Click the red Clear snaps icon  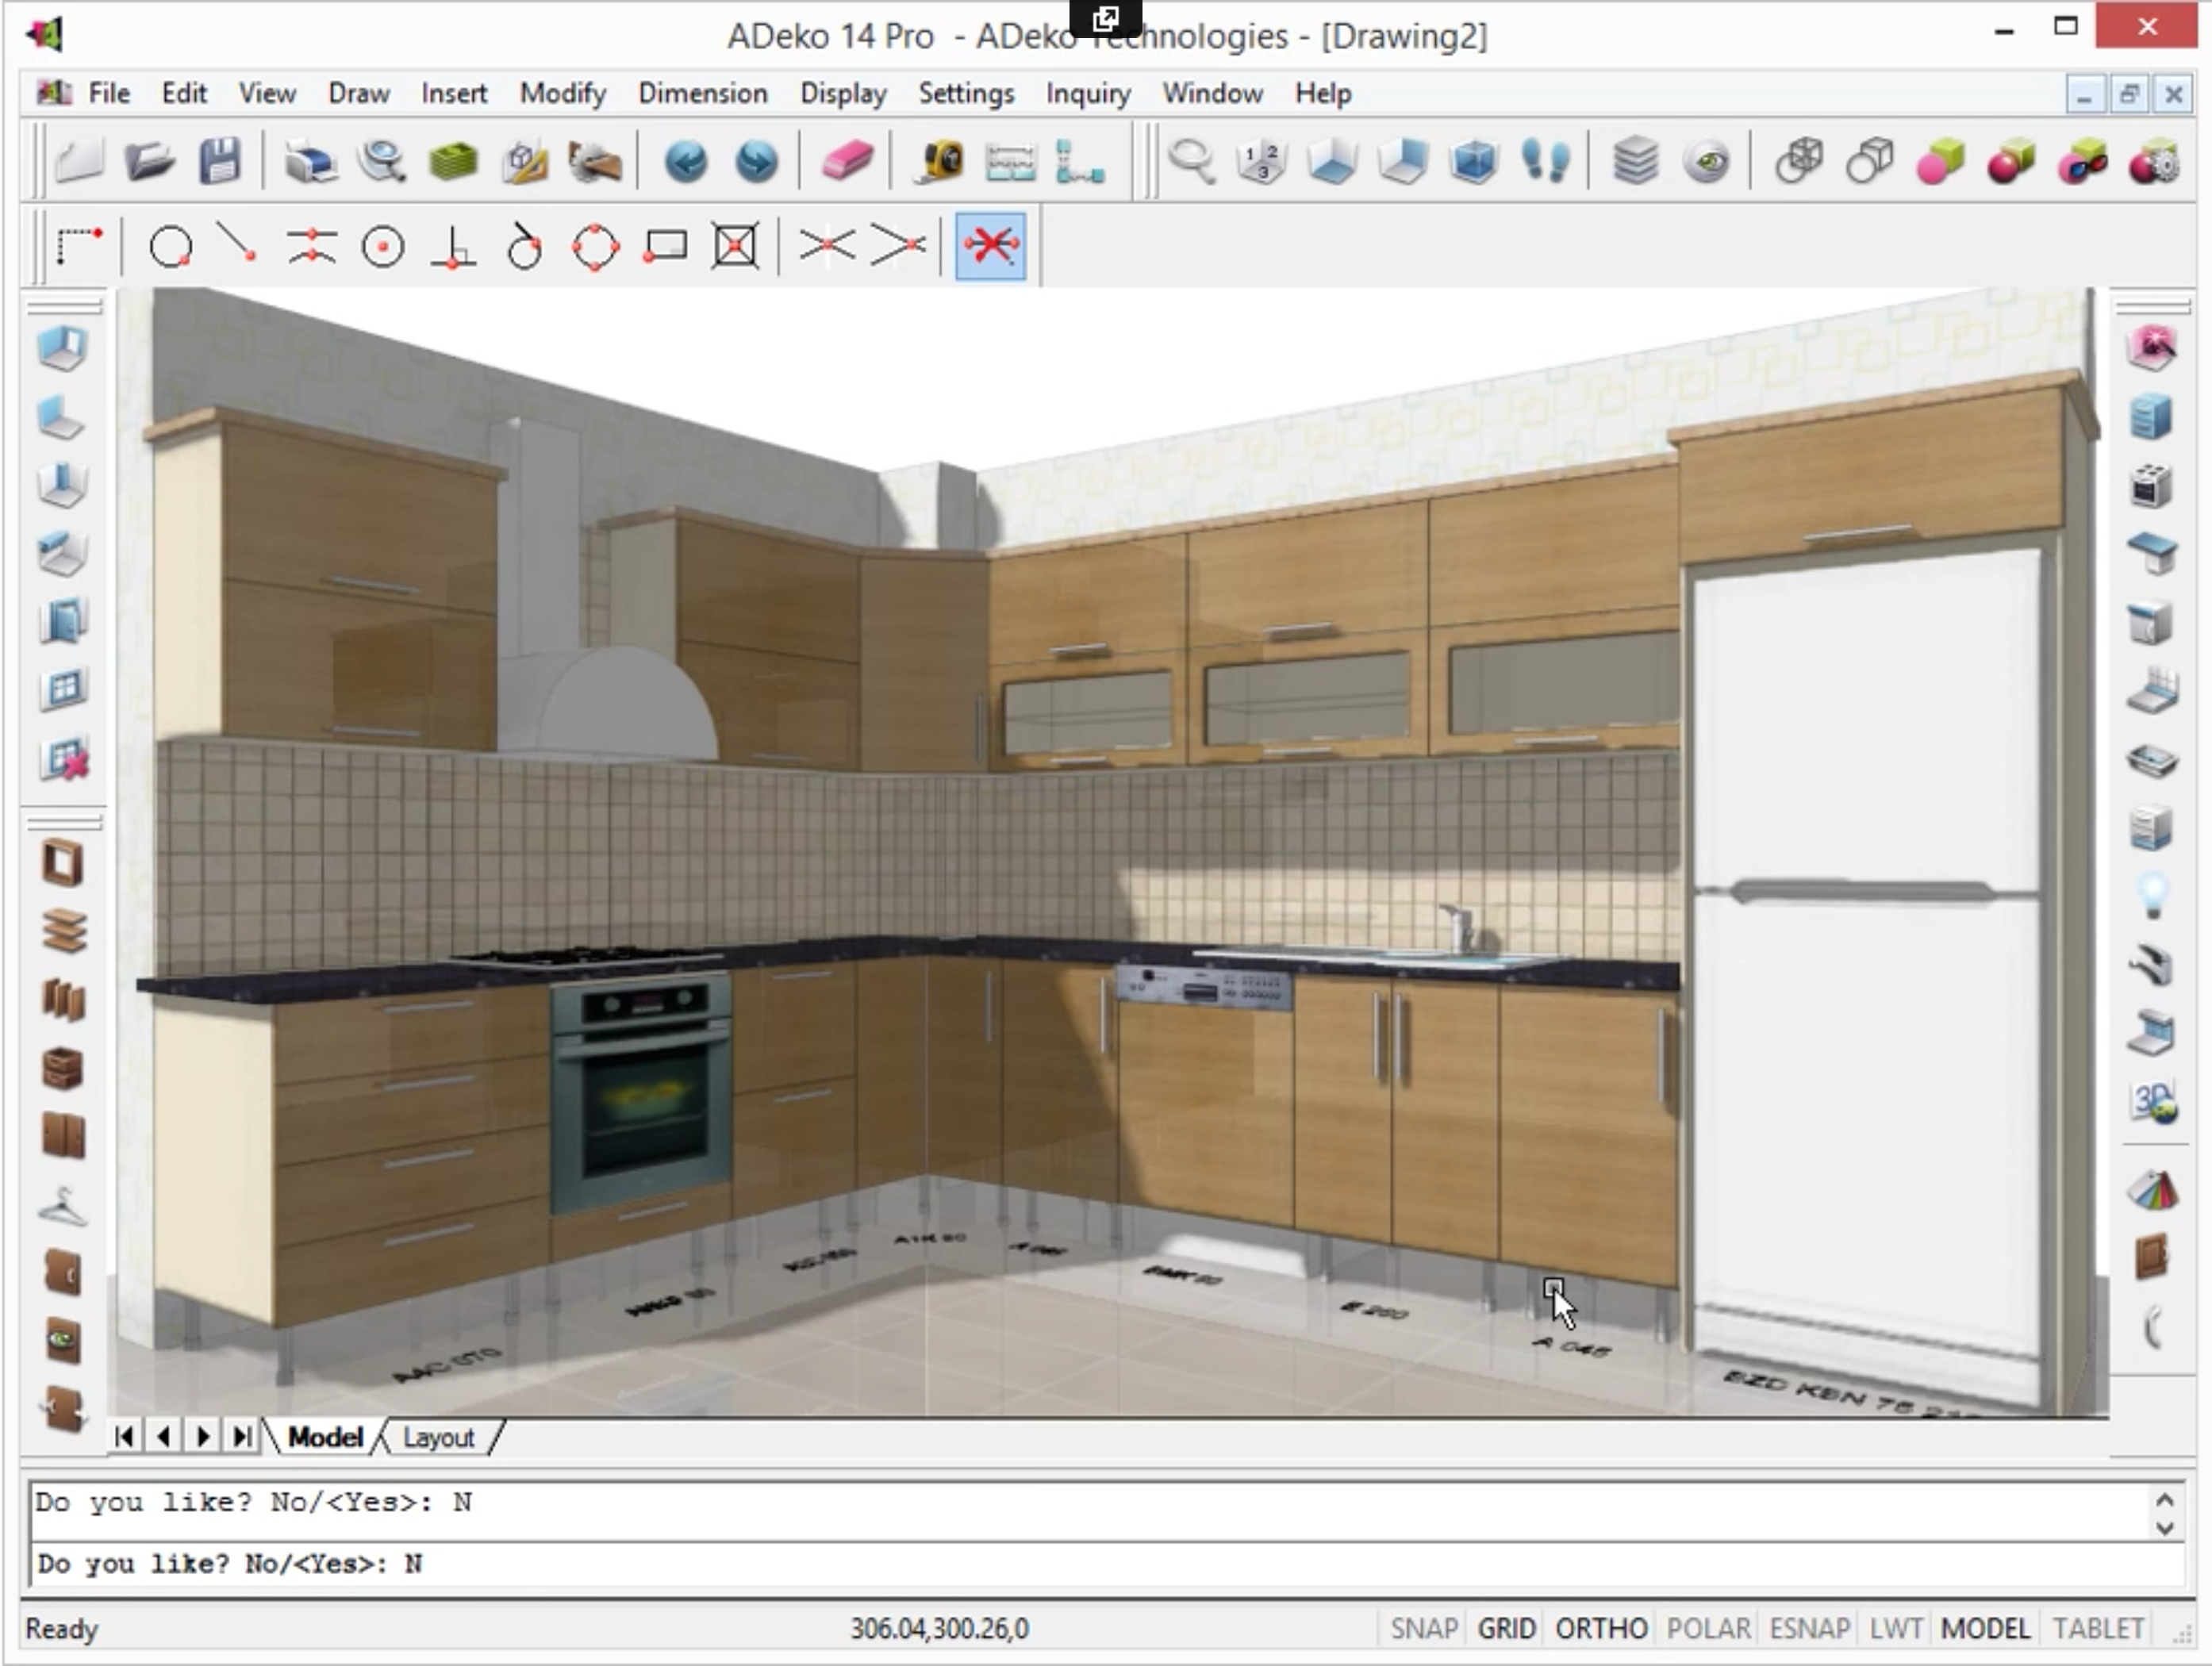click(x=990, y=246)
